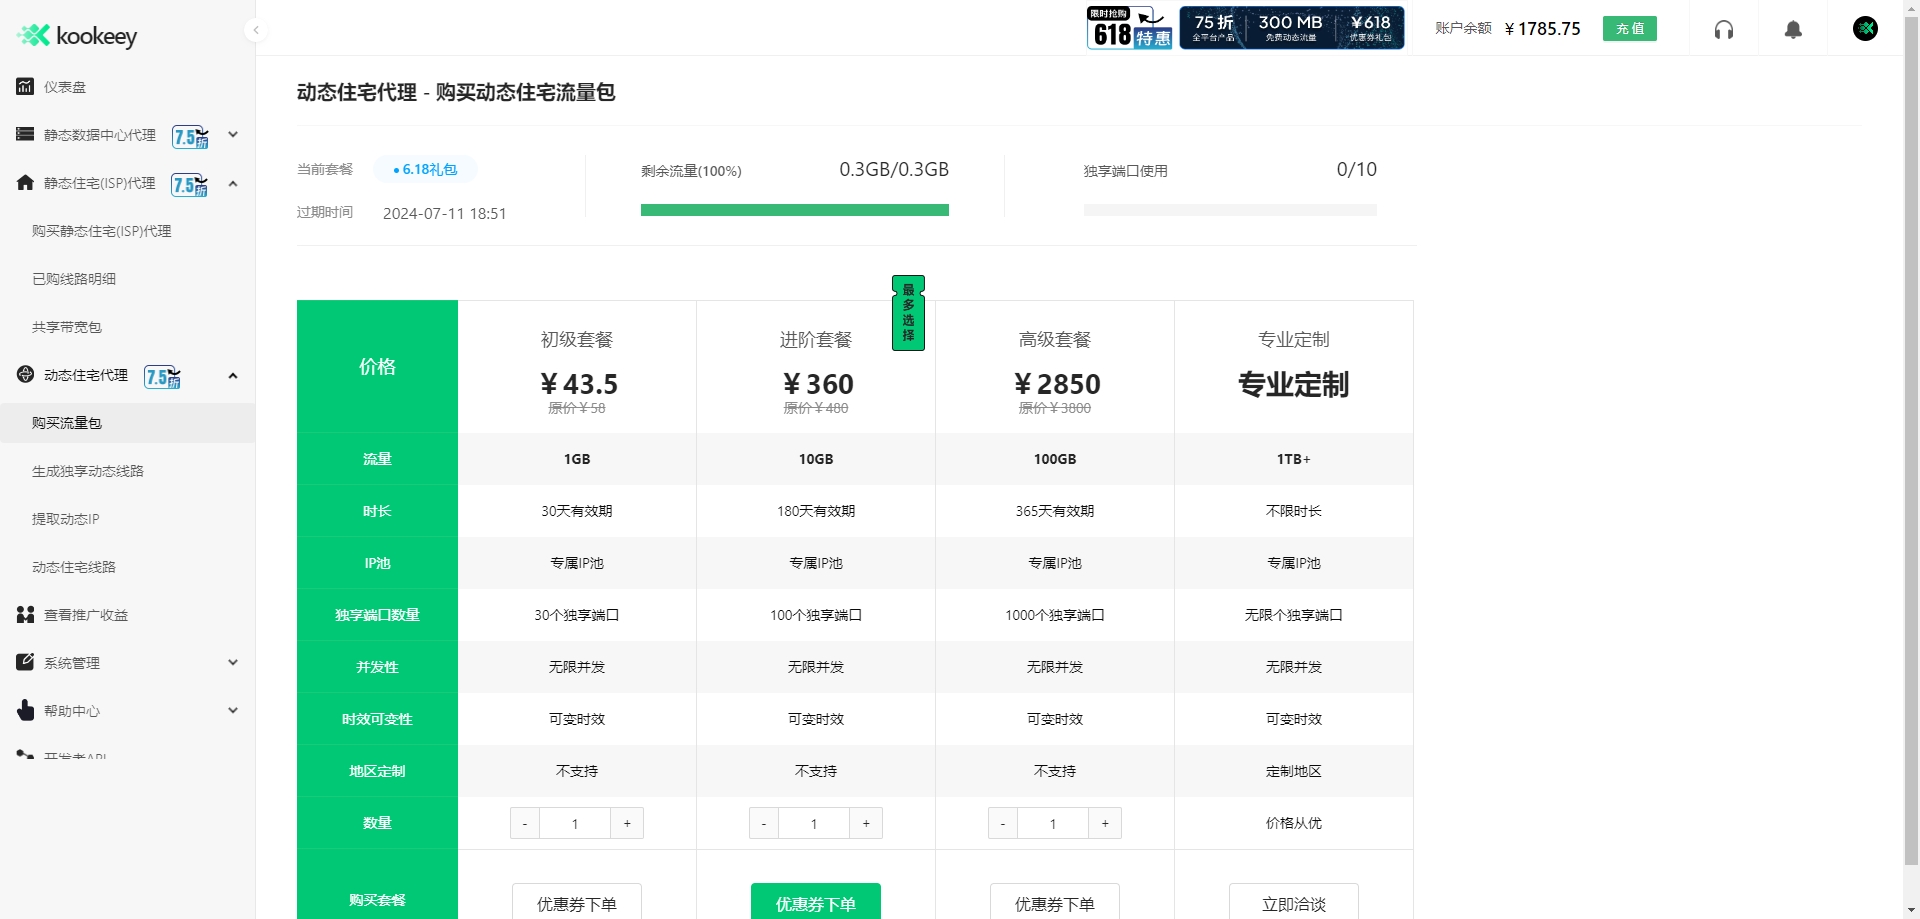This screenshot has width=1920, height=919.
Task: Collapse the sidebar with the left arrow
Action: (x=257, y=30)
